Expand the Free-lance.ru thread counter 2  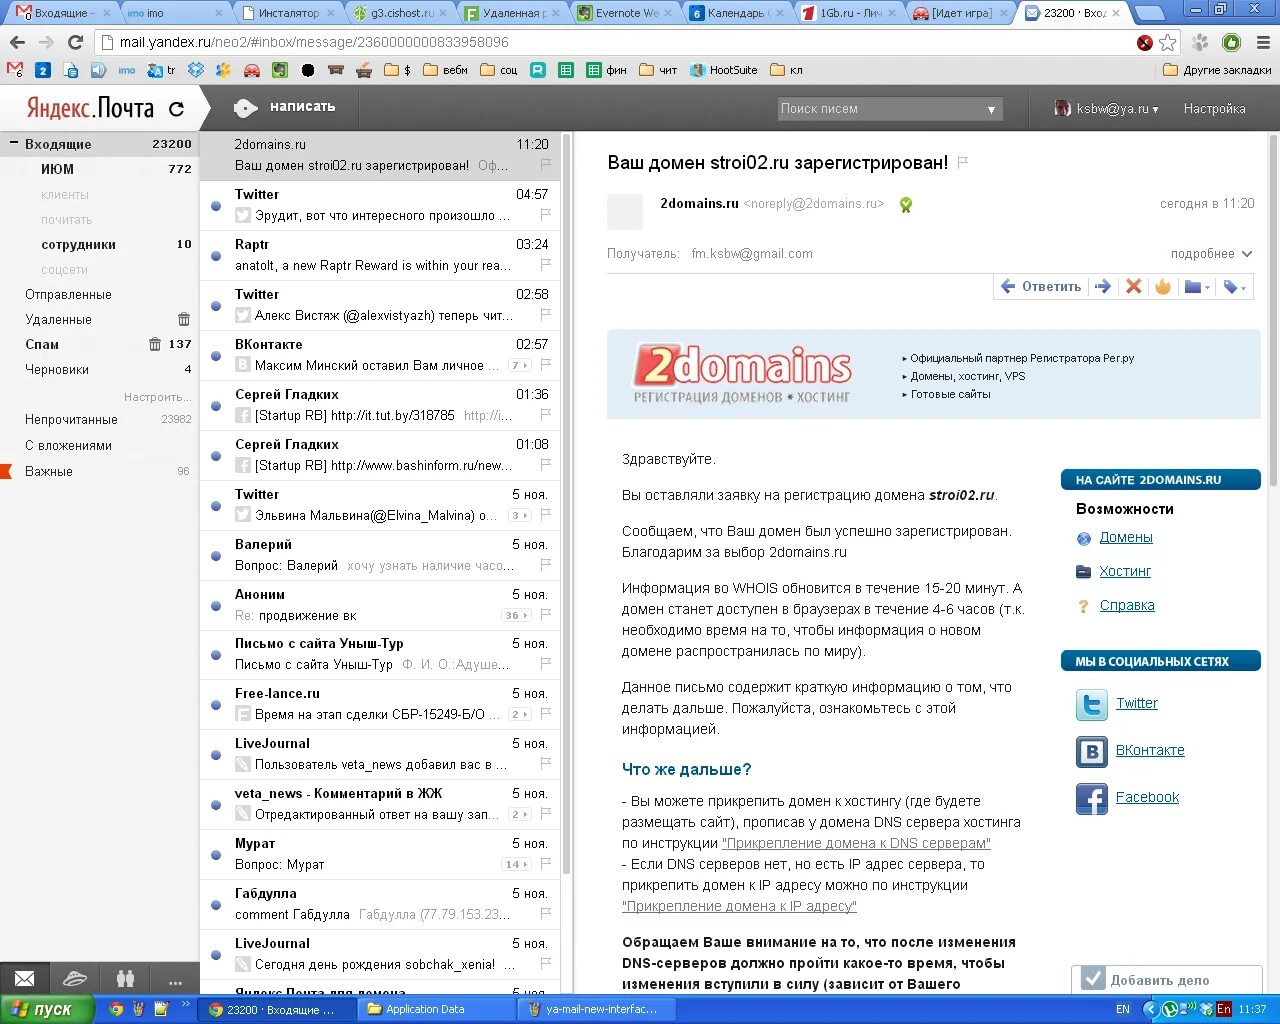pos(520,715)
